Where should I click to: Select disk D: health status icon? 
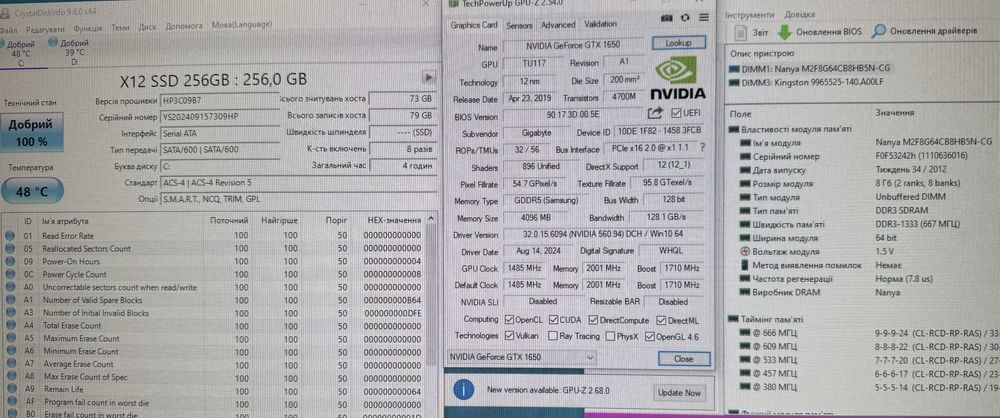(53, 44)
